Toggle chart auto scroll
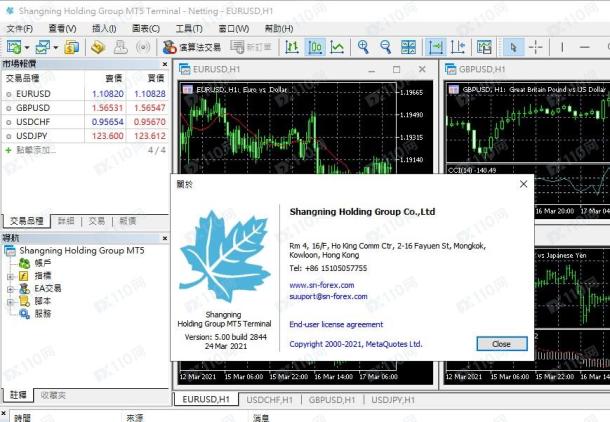 tap(435, 47)
